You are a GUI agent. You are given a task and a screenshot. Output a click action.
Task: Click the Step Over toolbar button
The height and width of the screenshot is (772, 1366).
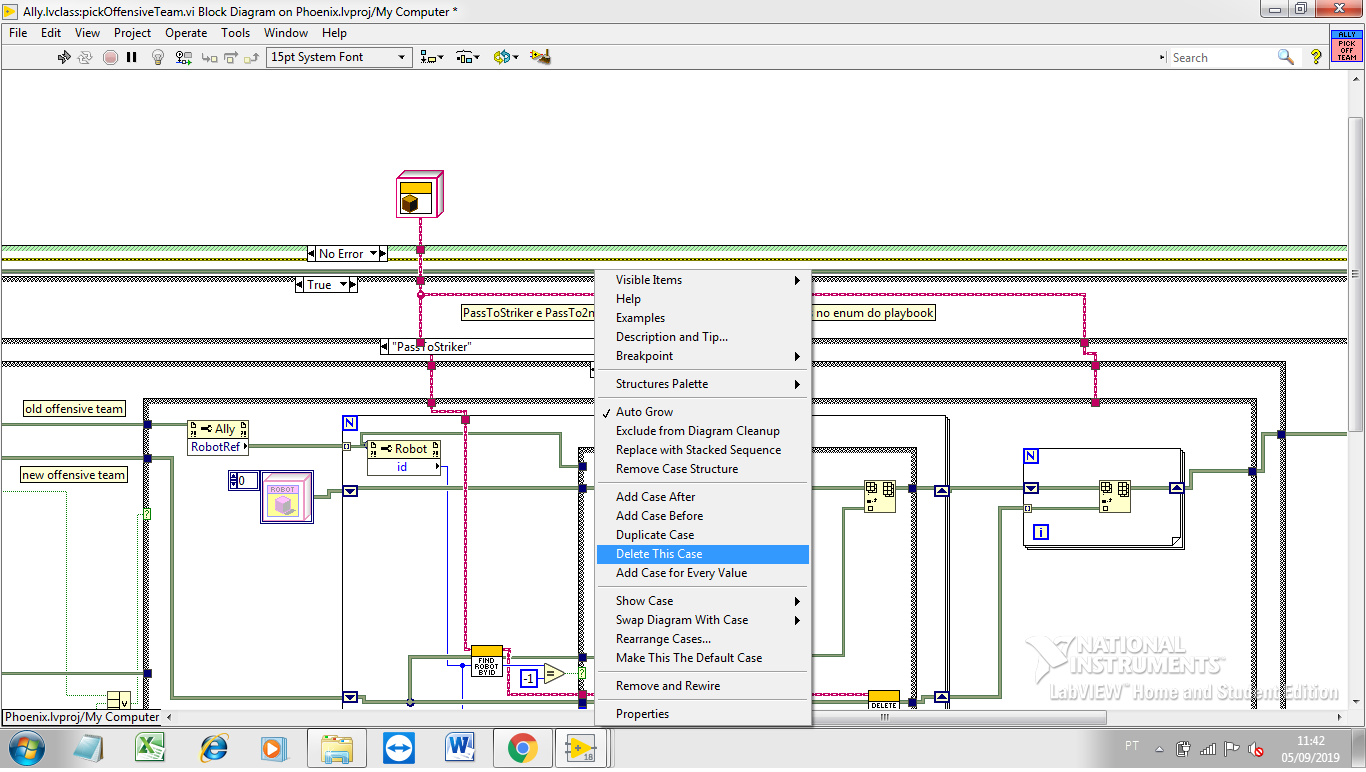pyautogui.click(x=230, y=58)
